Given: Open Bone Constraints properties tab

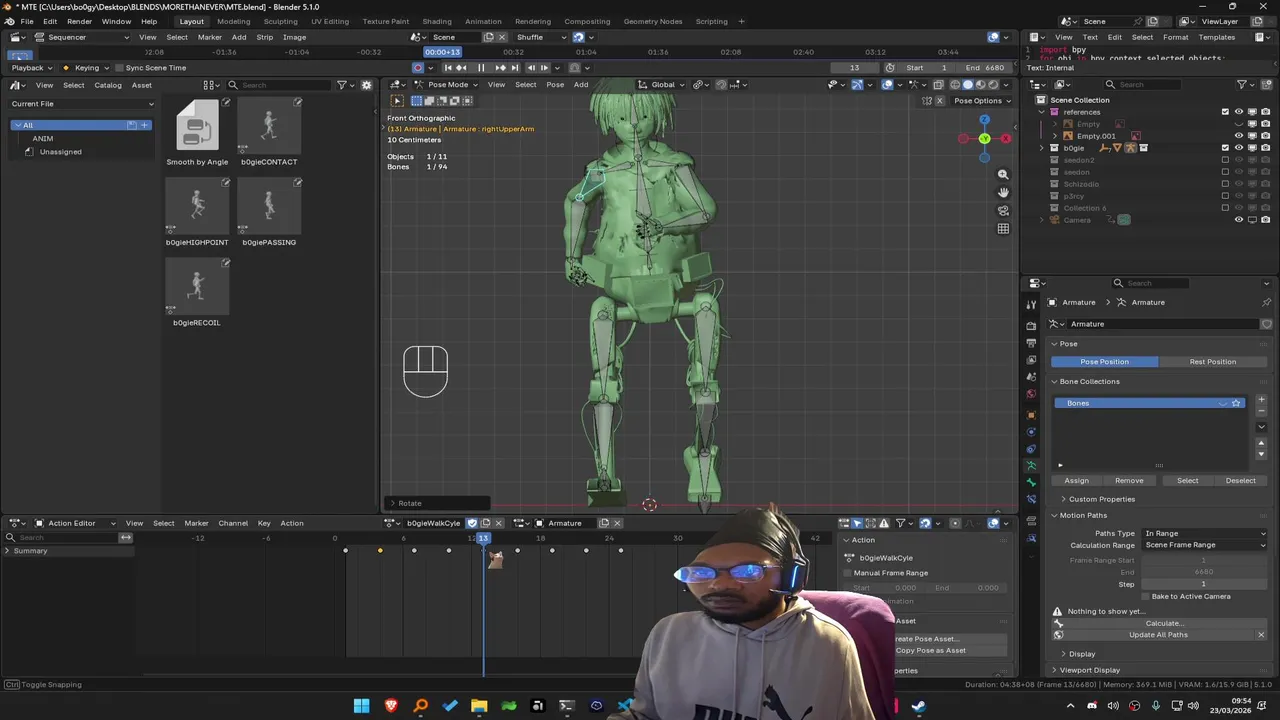Looking at the screenshot, I should (1031, 500).
